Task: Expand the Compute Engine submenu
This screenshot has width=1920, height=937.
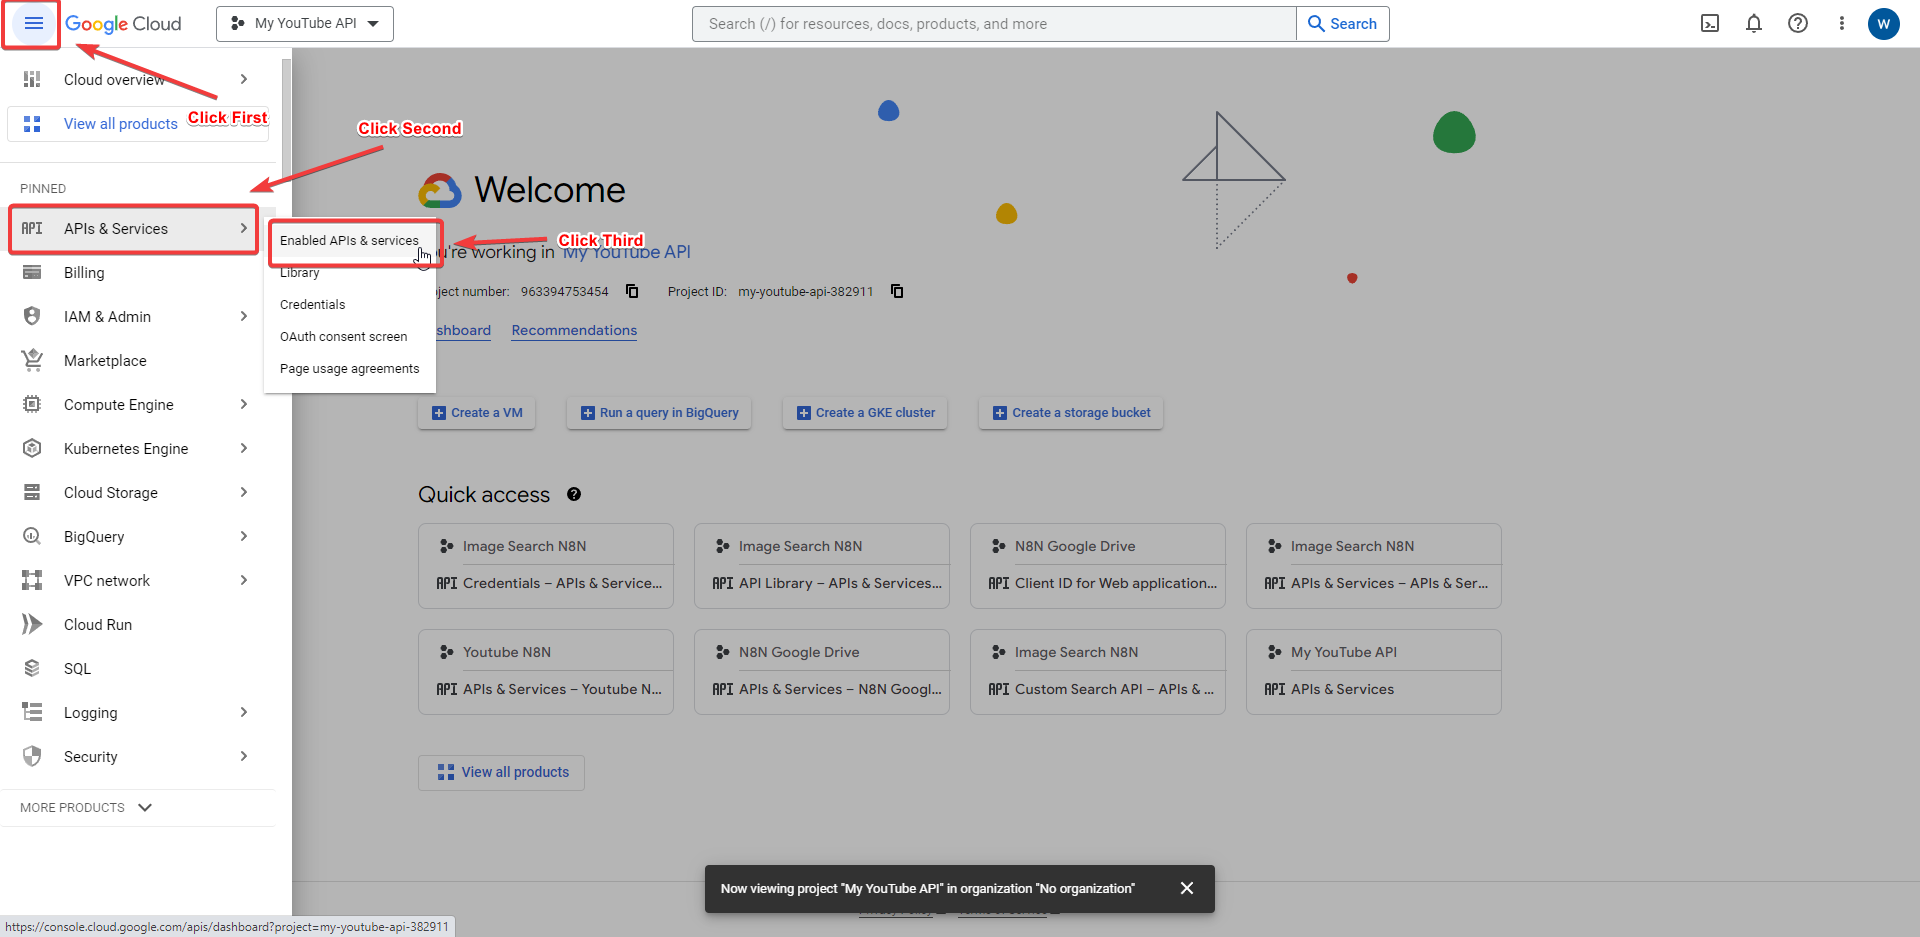Action: coord(243,405)
